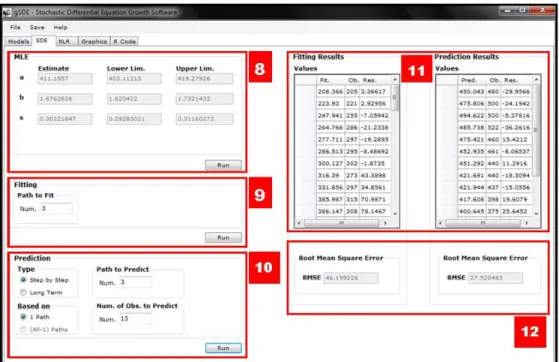Click scroll up arrow in Fitting Results table
559x362 pixels.
395,79
